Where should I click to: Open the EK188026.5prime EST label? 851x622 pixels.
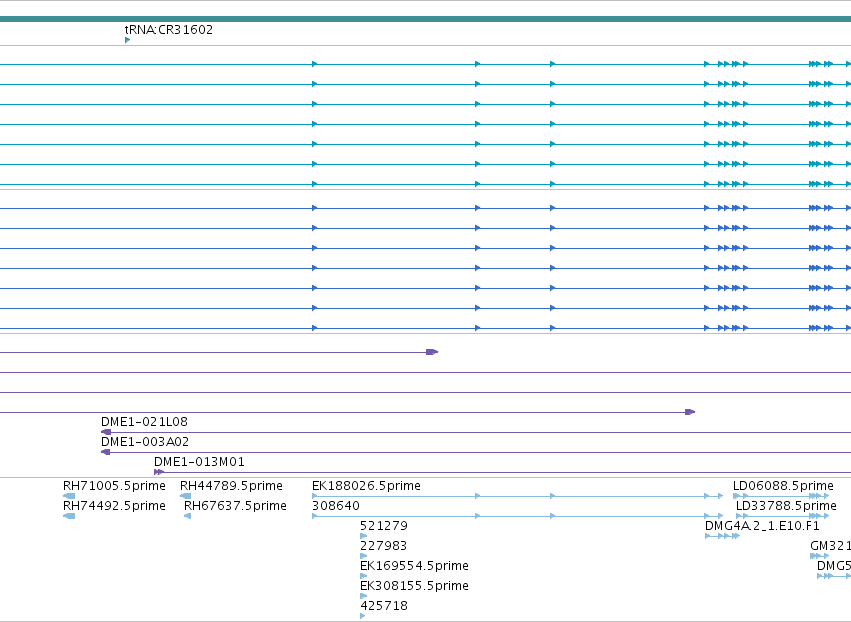click(366, 486)
